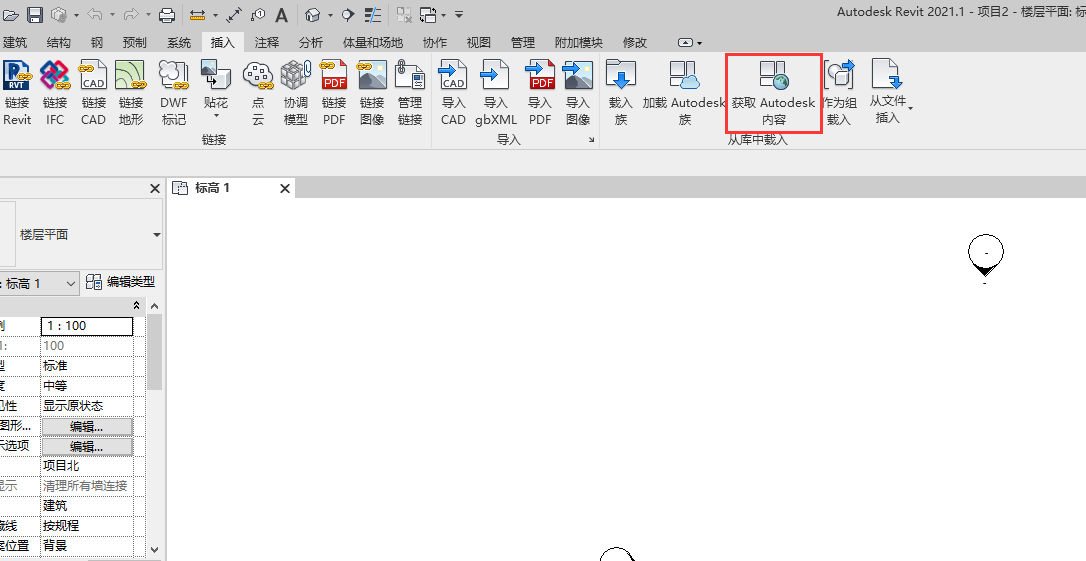
Task: Open the 系统 ribbon tab
Action: 179,42
